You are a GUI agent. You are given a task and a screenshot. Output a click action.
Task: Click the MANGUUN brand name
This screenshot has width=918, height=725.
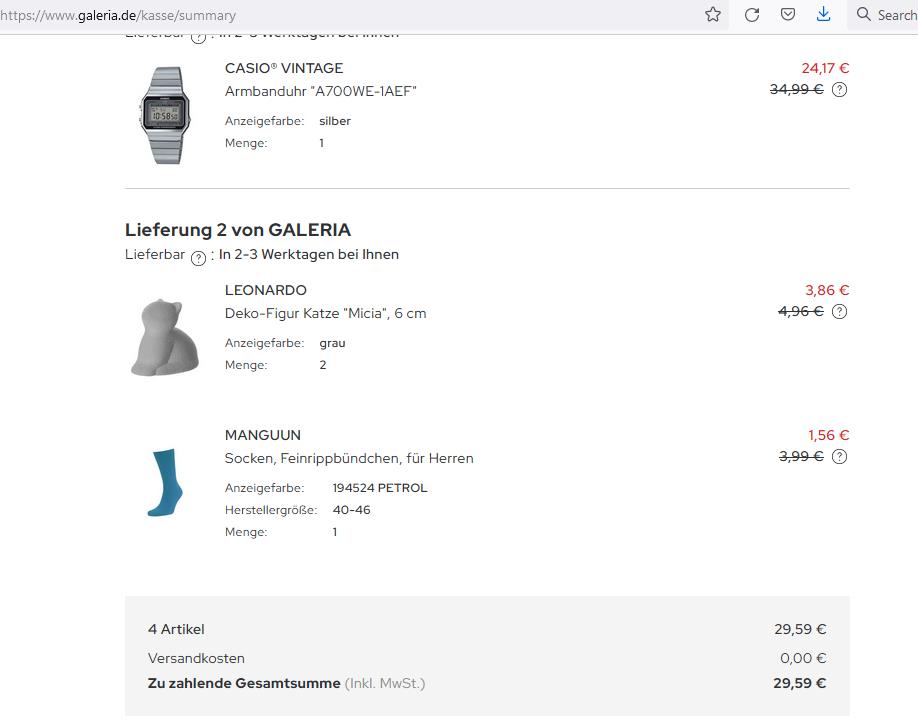tap(263, 435)
